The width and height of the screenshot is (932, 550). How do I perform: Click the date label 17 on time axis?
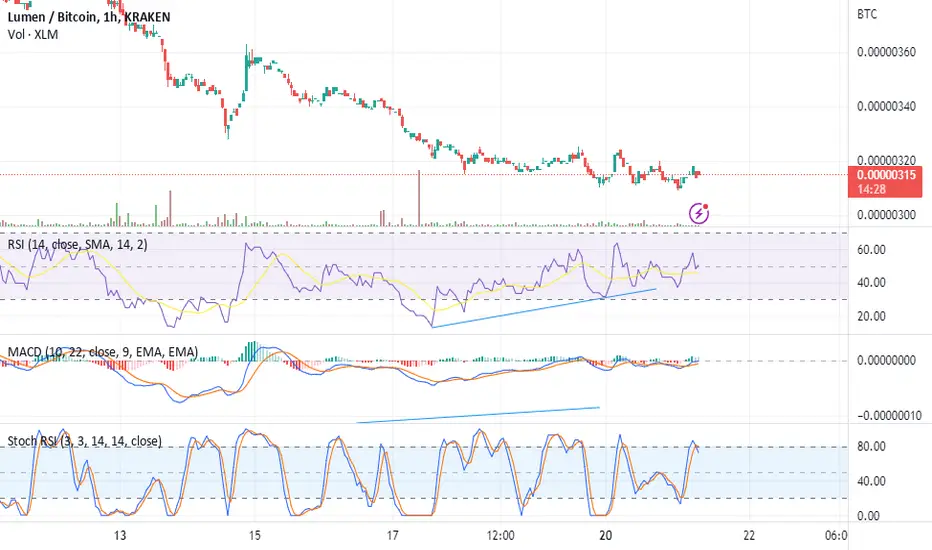(392, 535)
